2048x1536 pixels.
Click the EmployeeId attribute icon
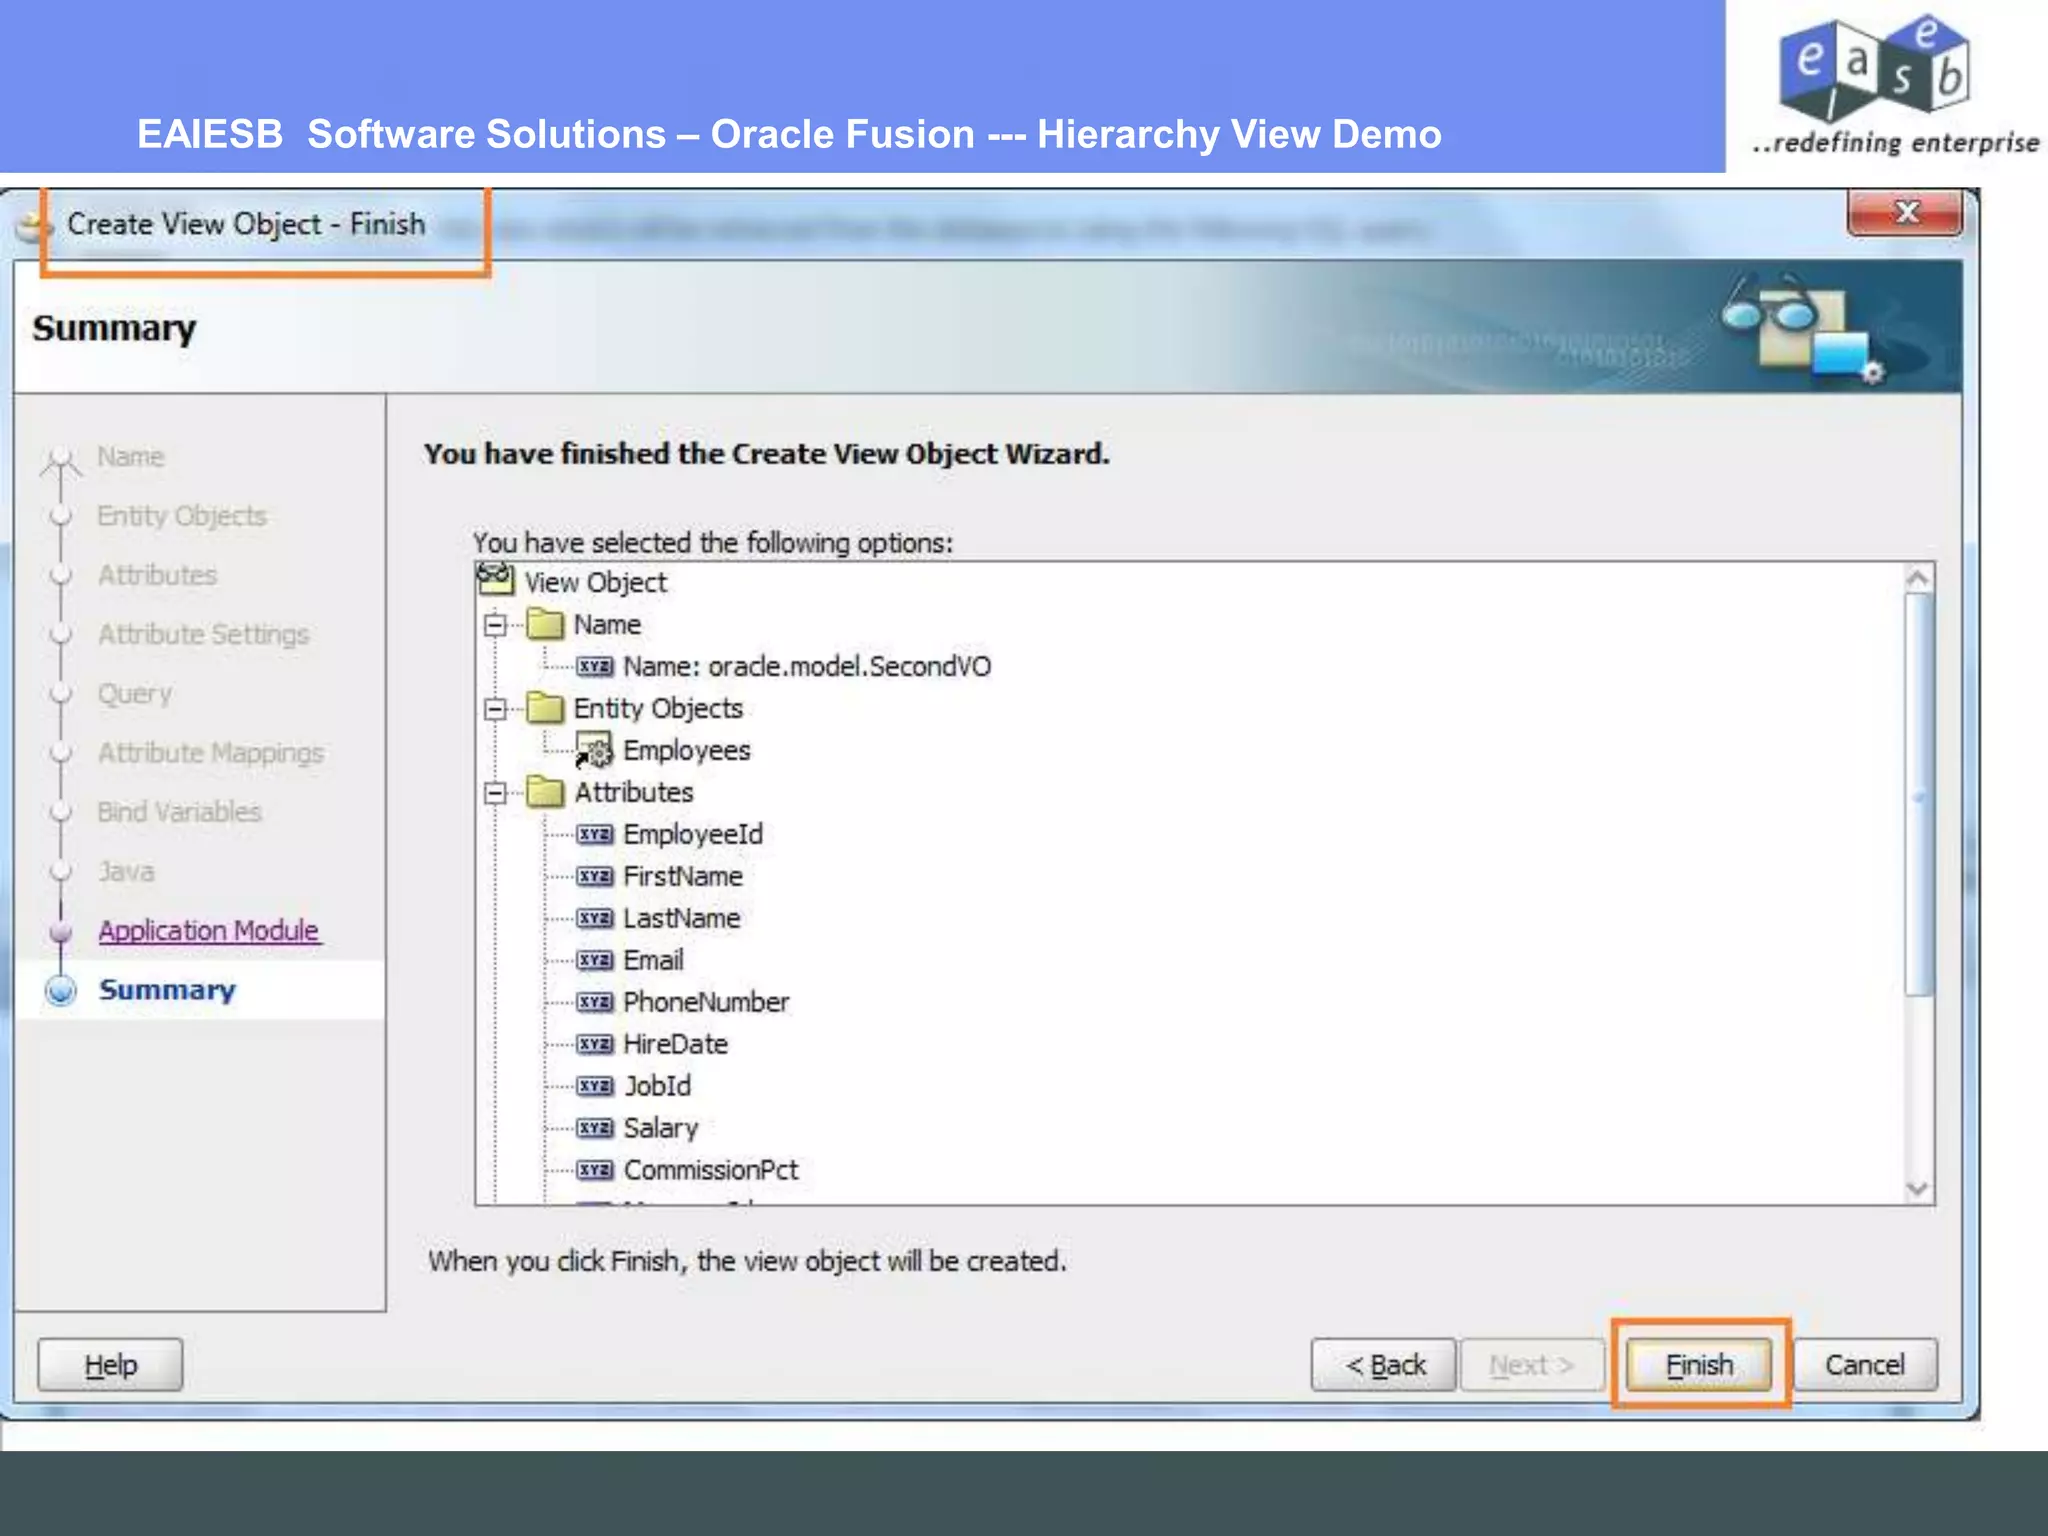595,834
